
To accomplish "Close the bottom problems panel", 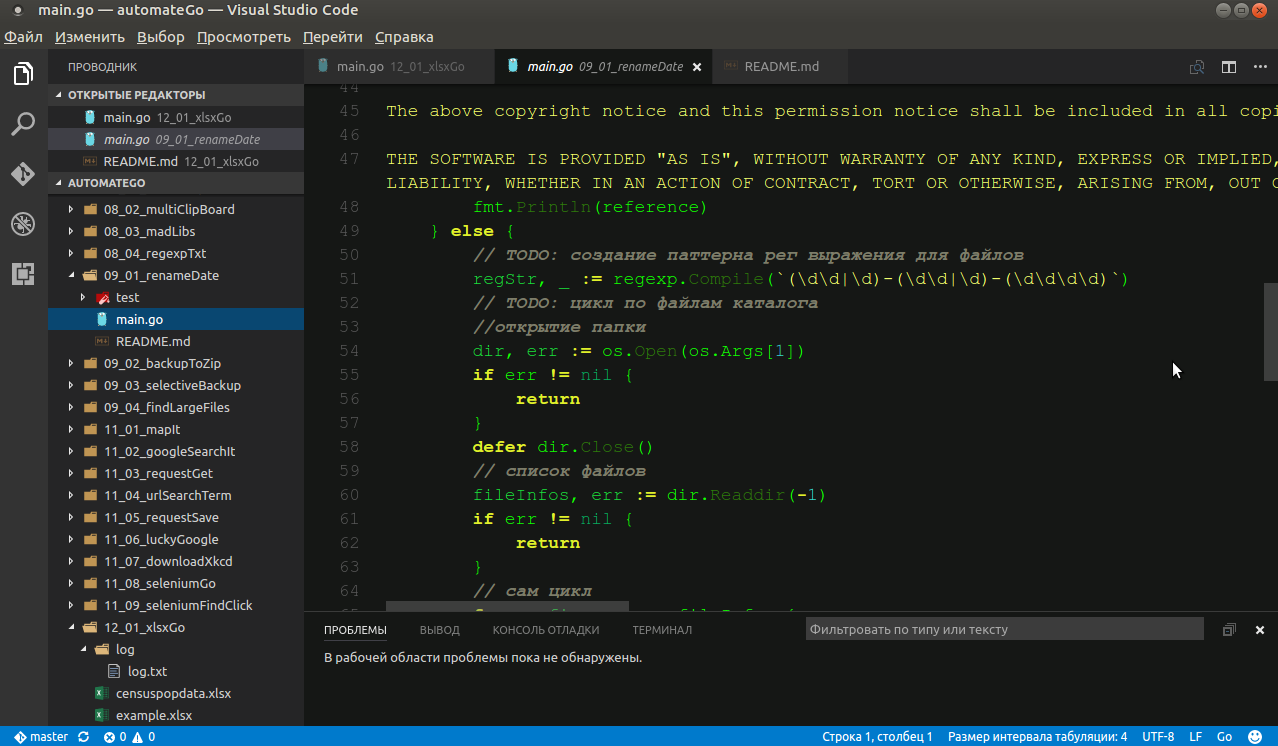I will [x=1260, y=630].
